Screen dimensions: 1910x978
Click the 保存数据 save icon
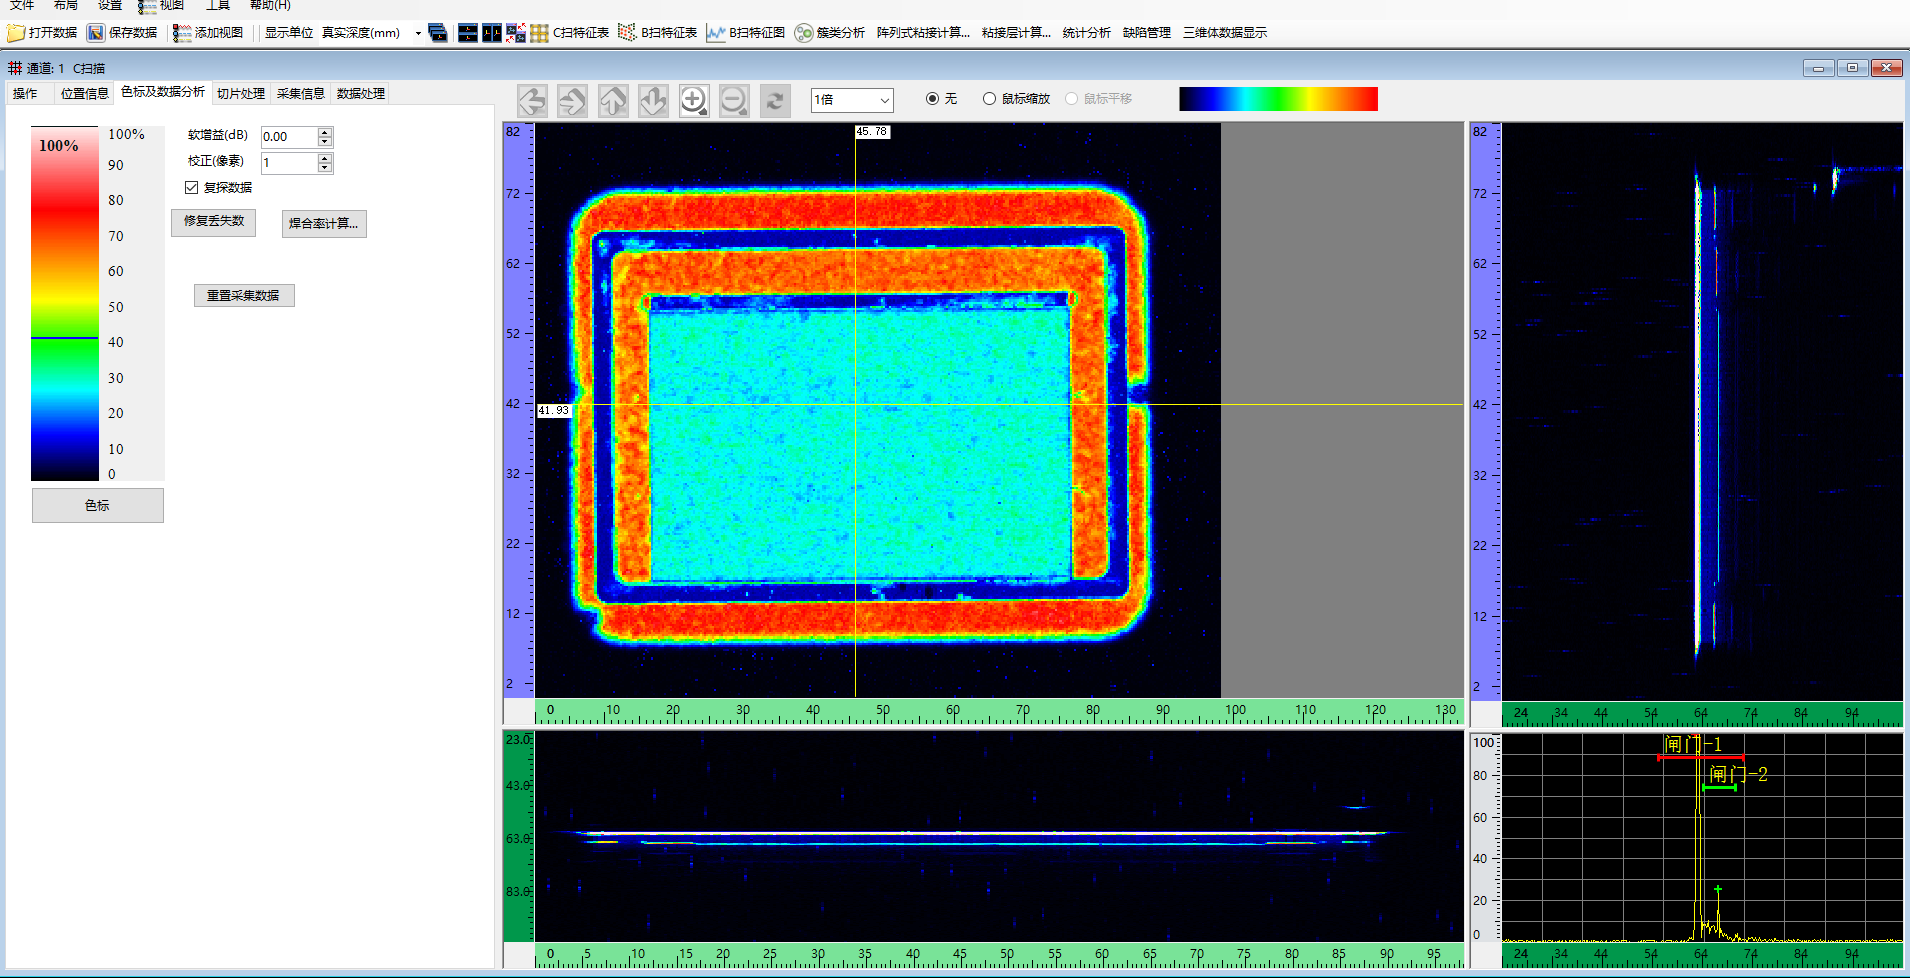coord(96,33)
